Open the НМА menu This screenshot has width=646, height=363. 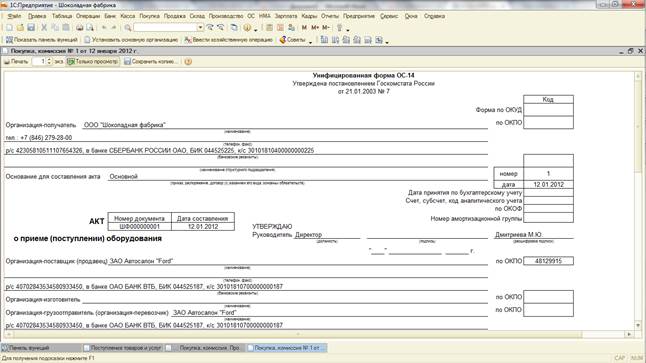pyautogui.click(x=265, y=16)
